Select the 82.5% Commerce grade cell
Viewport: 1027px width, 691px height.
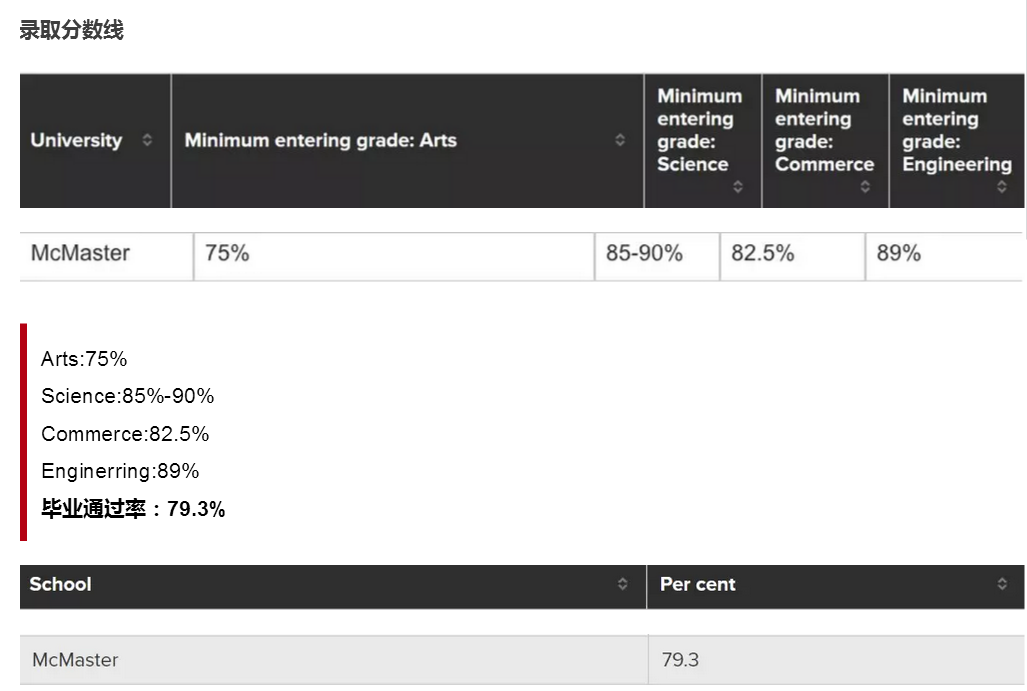[x=762, y=254]
